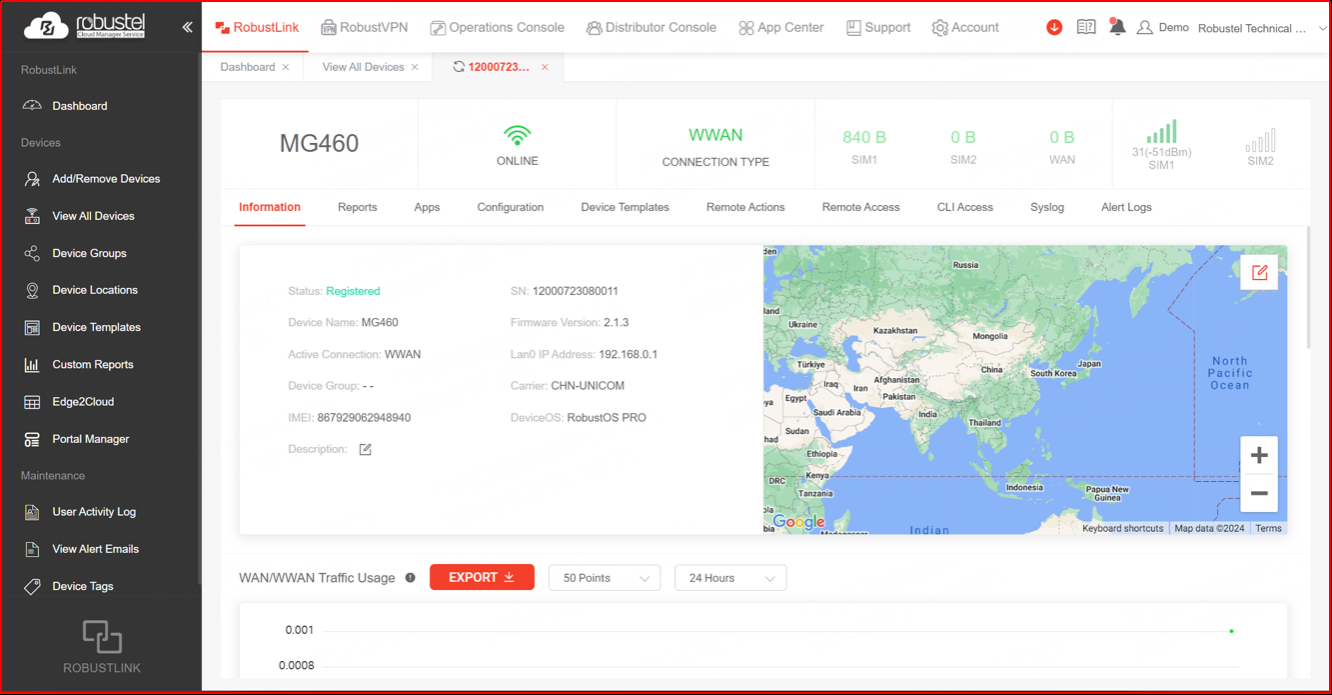Open Device Locations in the sidebar

click(94, 290)
